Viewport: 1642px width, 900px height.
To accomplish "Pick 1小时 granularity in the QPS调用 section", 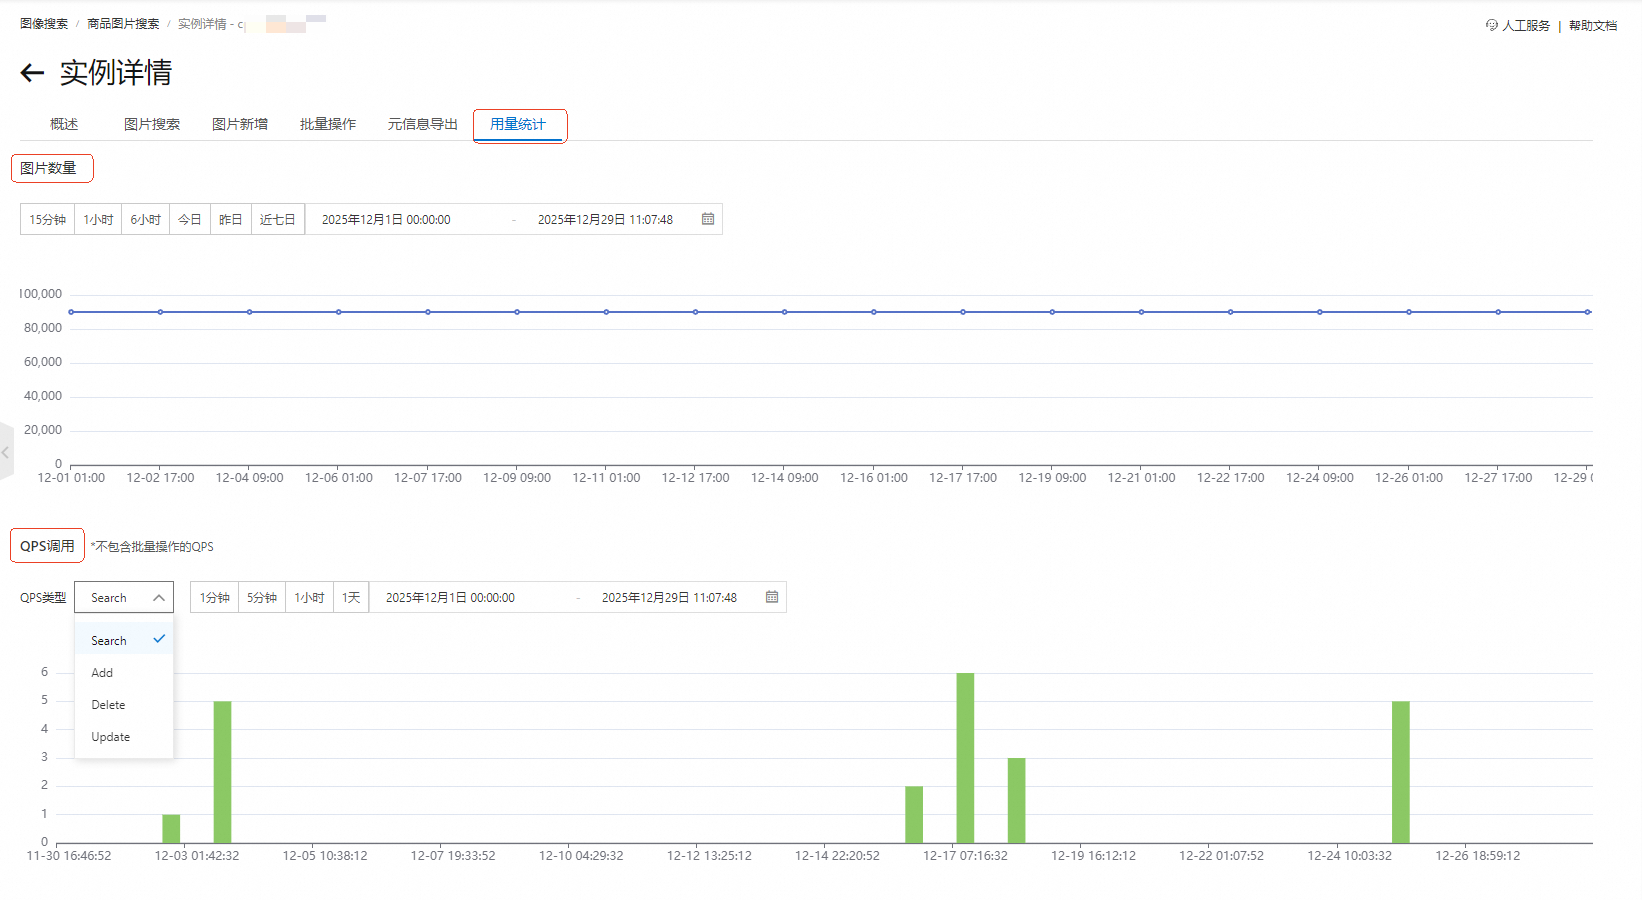I will [310, 597].
